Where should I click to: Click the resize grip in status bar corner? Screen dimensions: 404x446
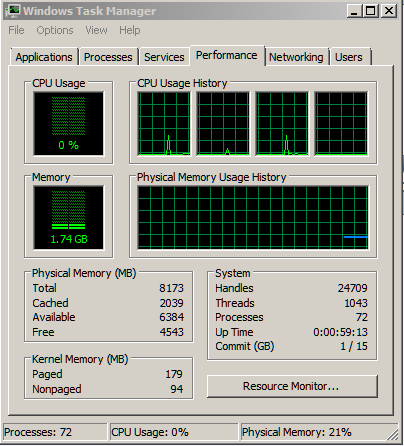click(393, 434)
